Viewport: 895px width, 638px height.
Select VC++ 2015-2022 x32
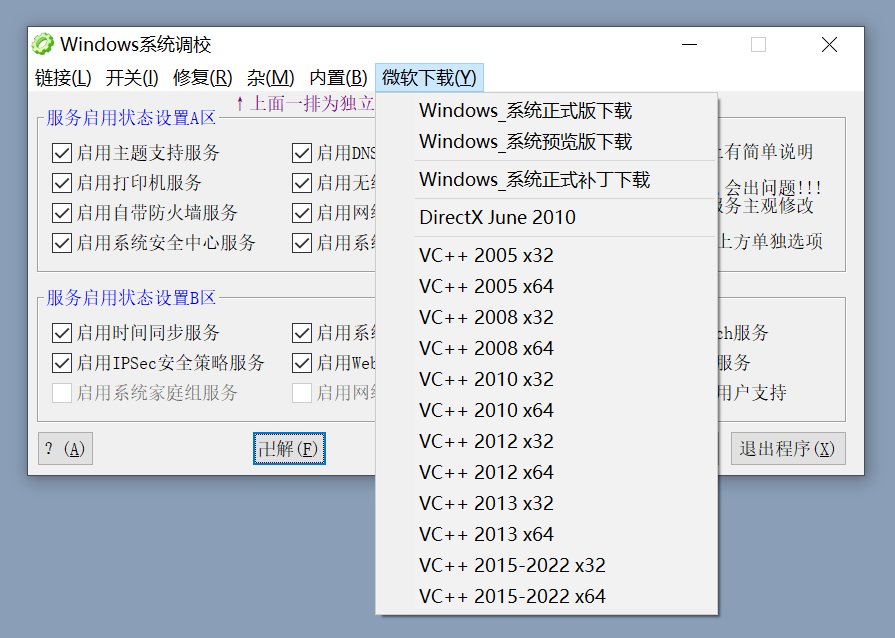point(546,565)
